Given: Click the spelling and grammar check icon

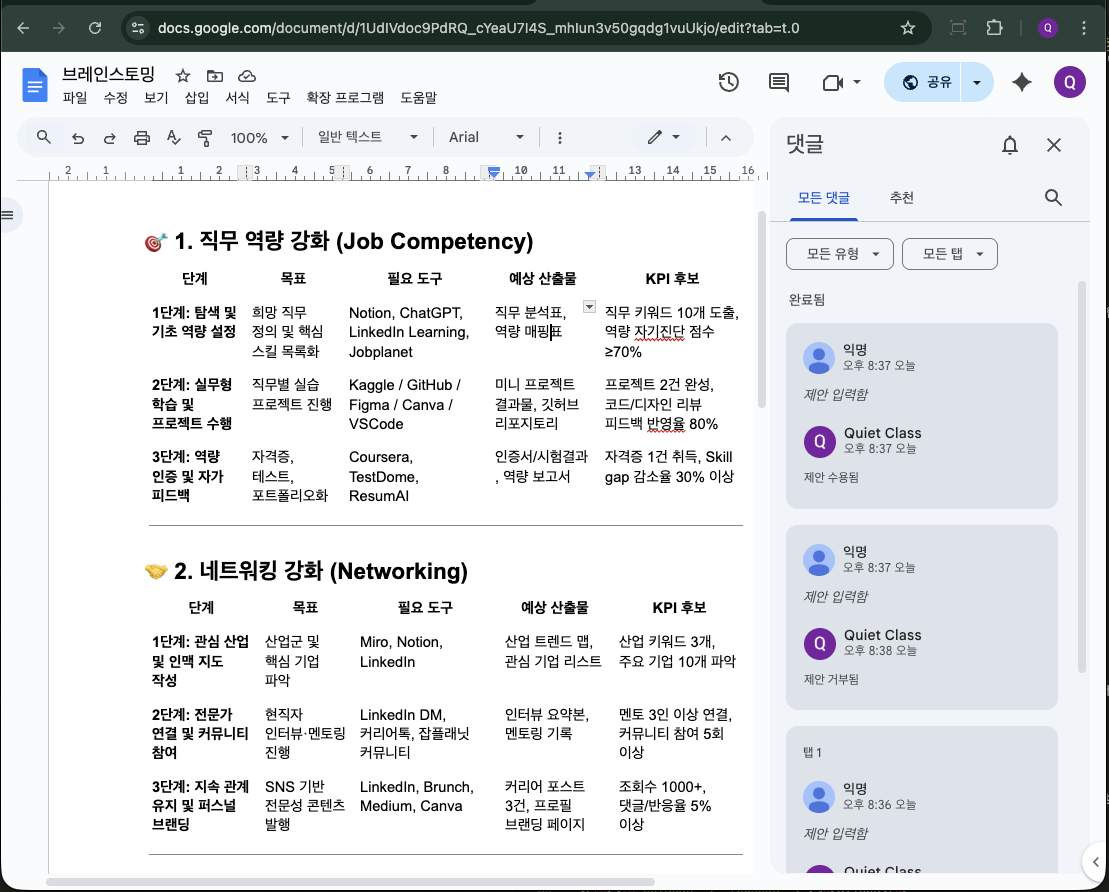Looking at the screenshot, I should [x=173, y=137].
